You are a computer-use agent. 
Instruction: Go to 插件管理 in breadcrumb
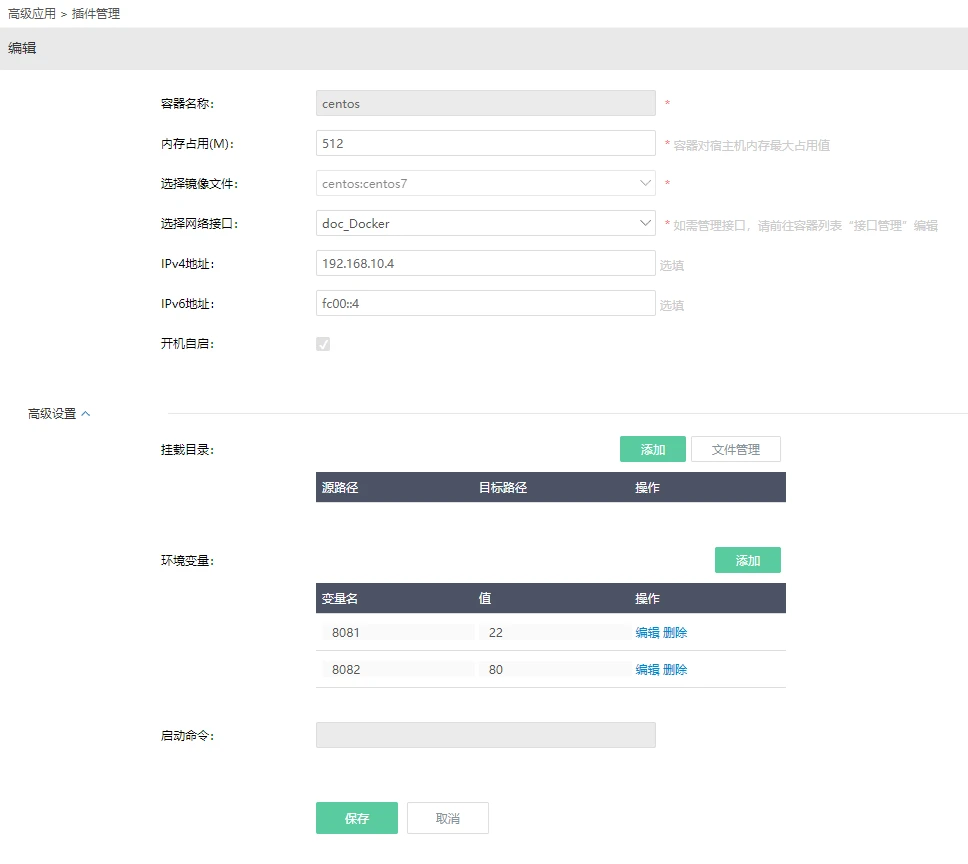tap(96, 14)
